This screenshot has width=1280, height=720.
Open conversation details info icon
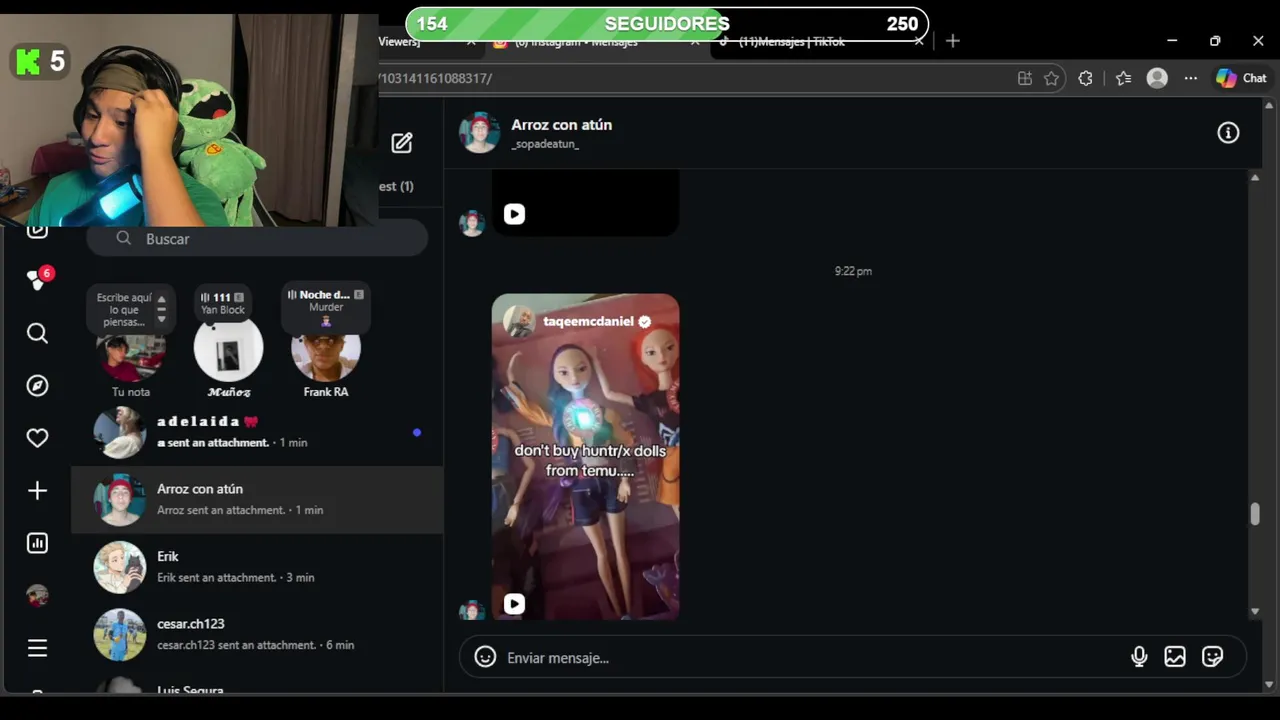coord(1228,133)
